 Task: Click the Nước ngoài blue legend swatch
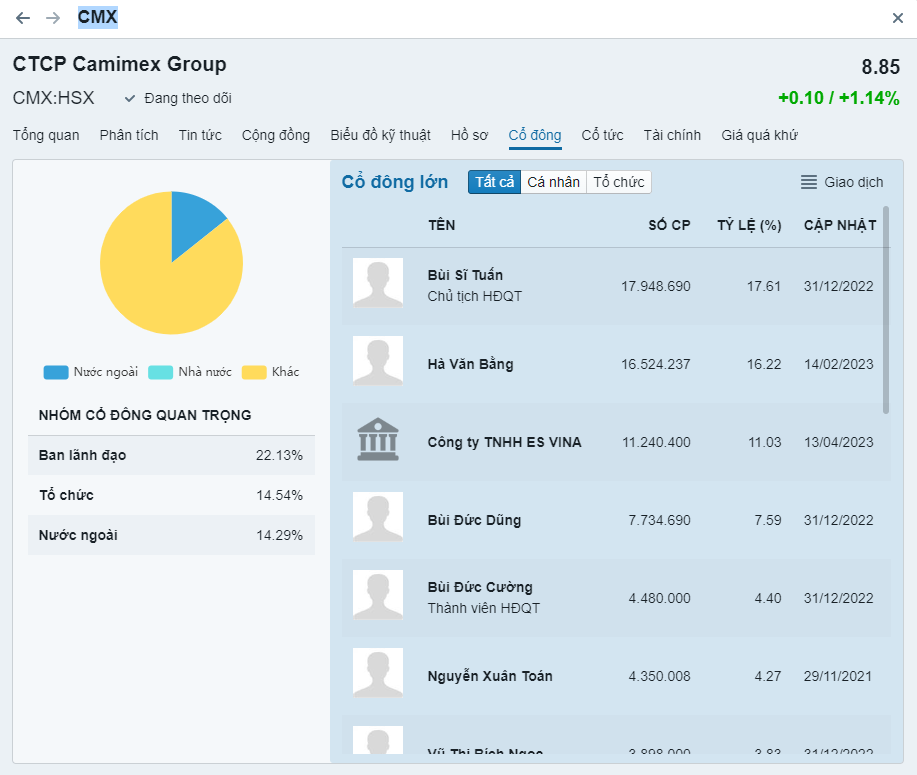coord(56,372)
